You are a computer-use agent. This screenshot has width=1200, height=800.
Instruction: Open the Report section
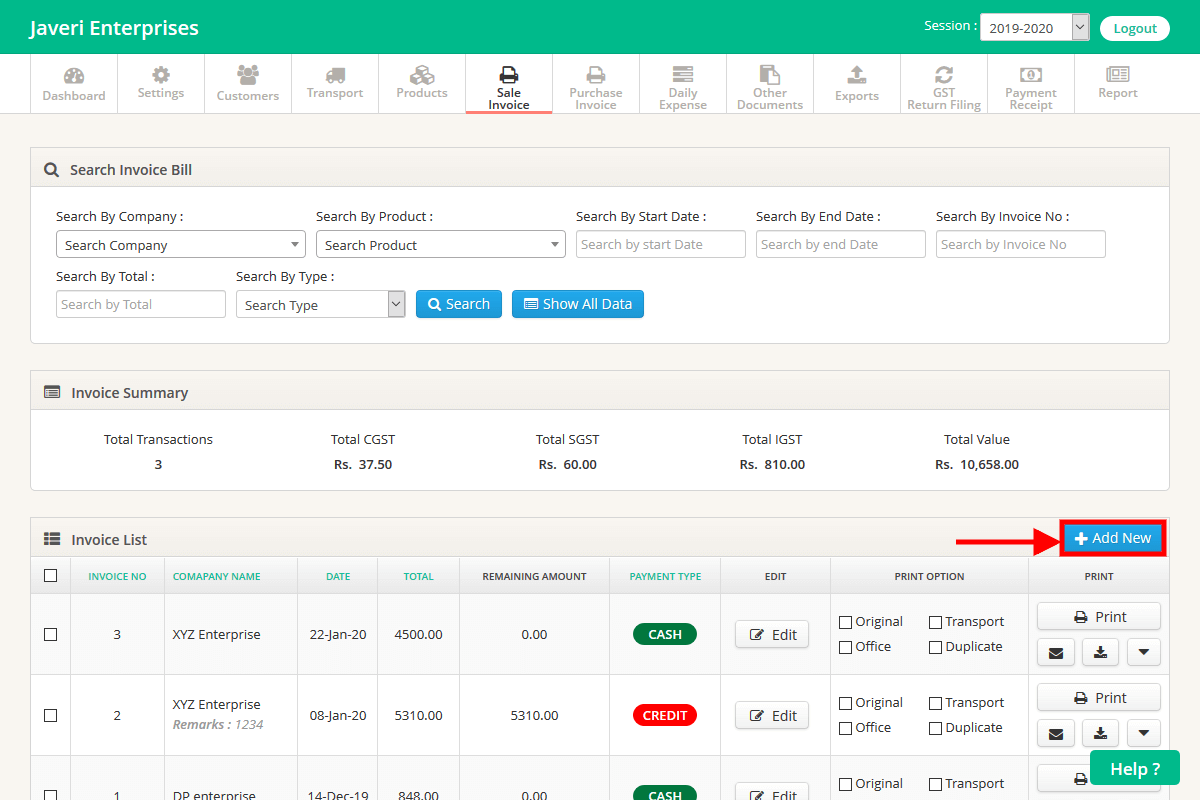1117,83
